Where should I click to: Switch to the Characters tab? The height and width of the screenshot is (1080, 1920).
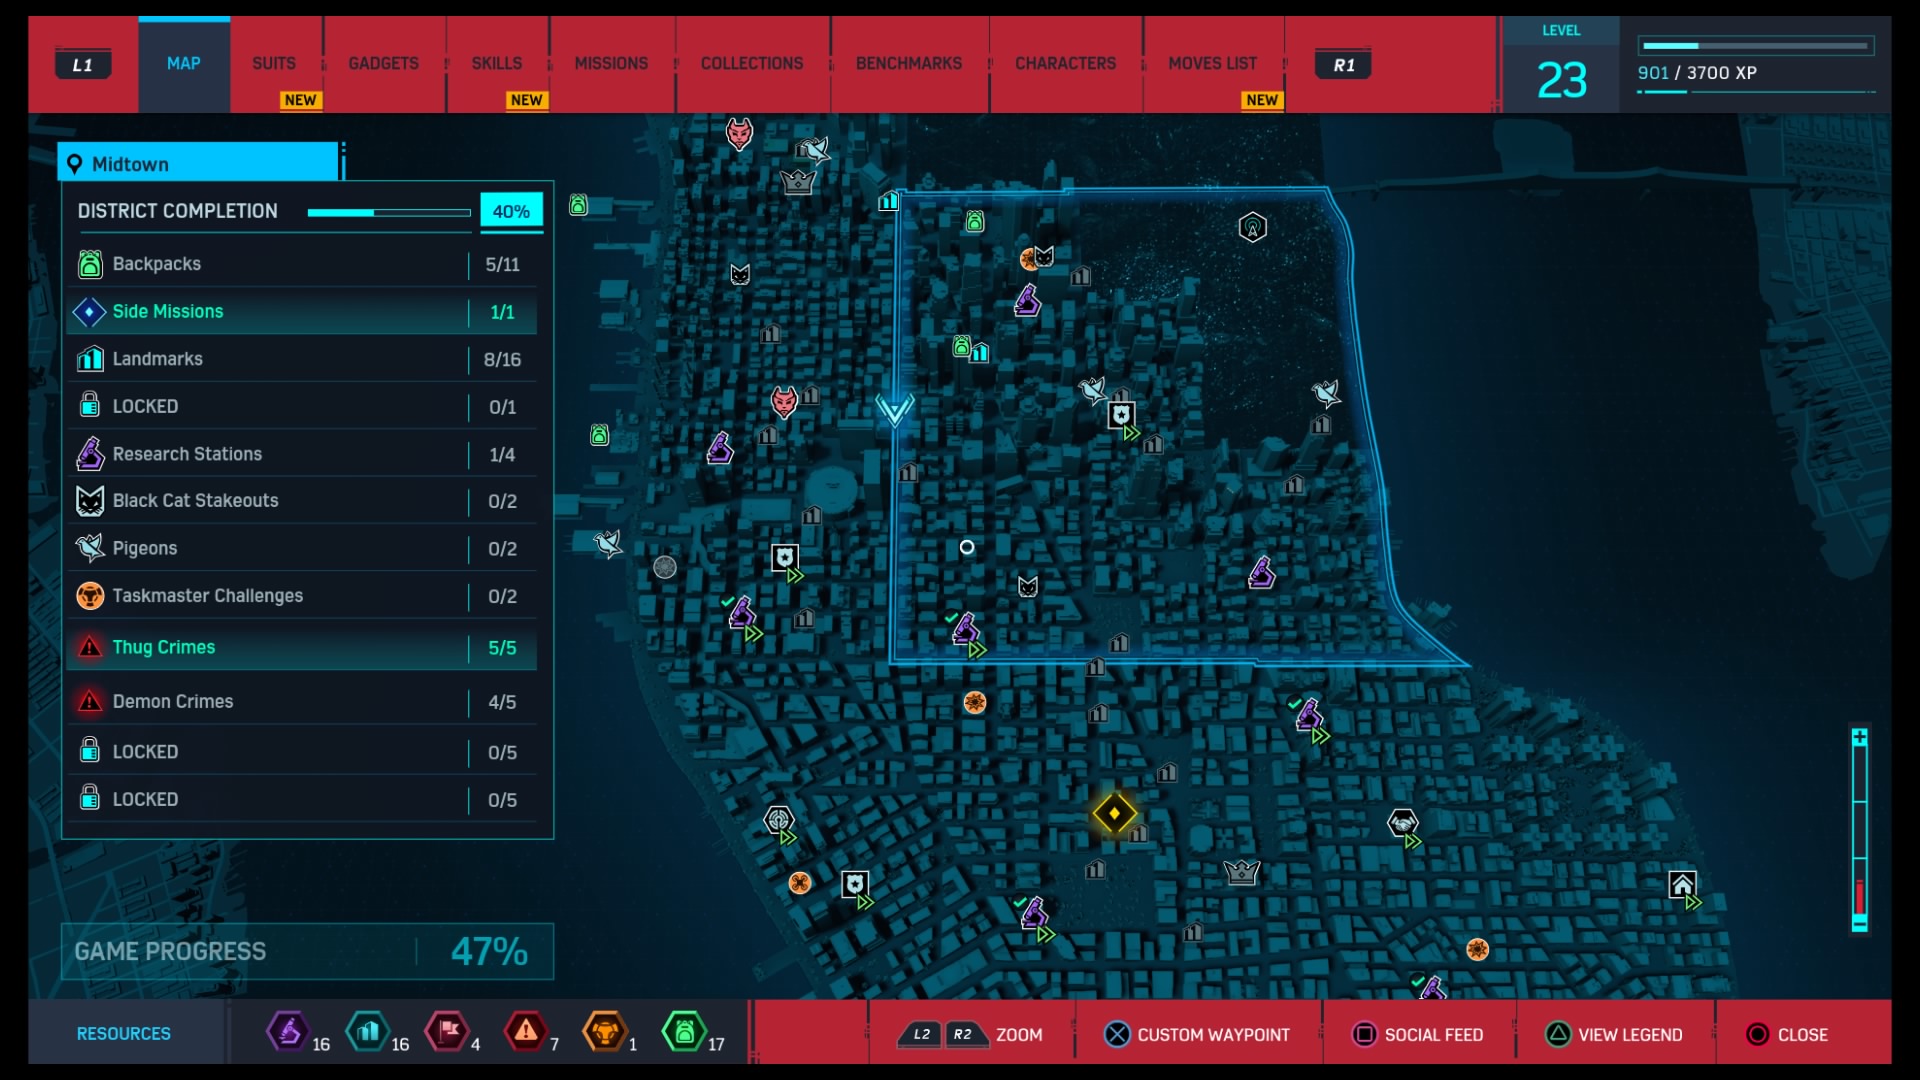pos(1066,64)
